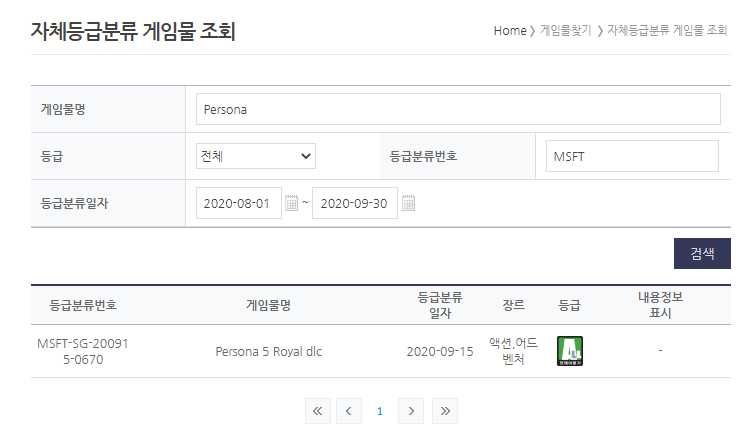Image resolution: width=748 pixels, height=436 pixels.
Task: Click the 검색 search button
Action: (702, 253)
